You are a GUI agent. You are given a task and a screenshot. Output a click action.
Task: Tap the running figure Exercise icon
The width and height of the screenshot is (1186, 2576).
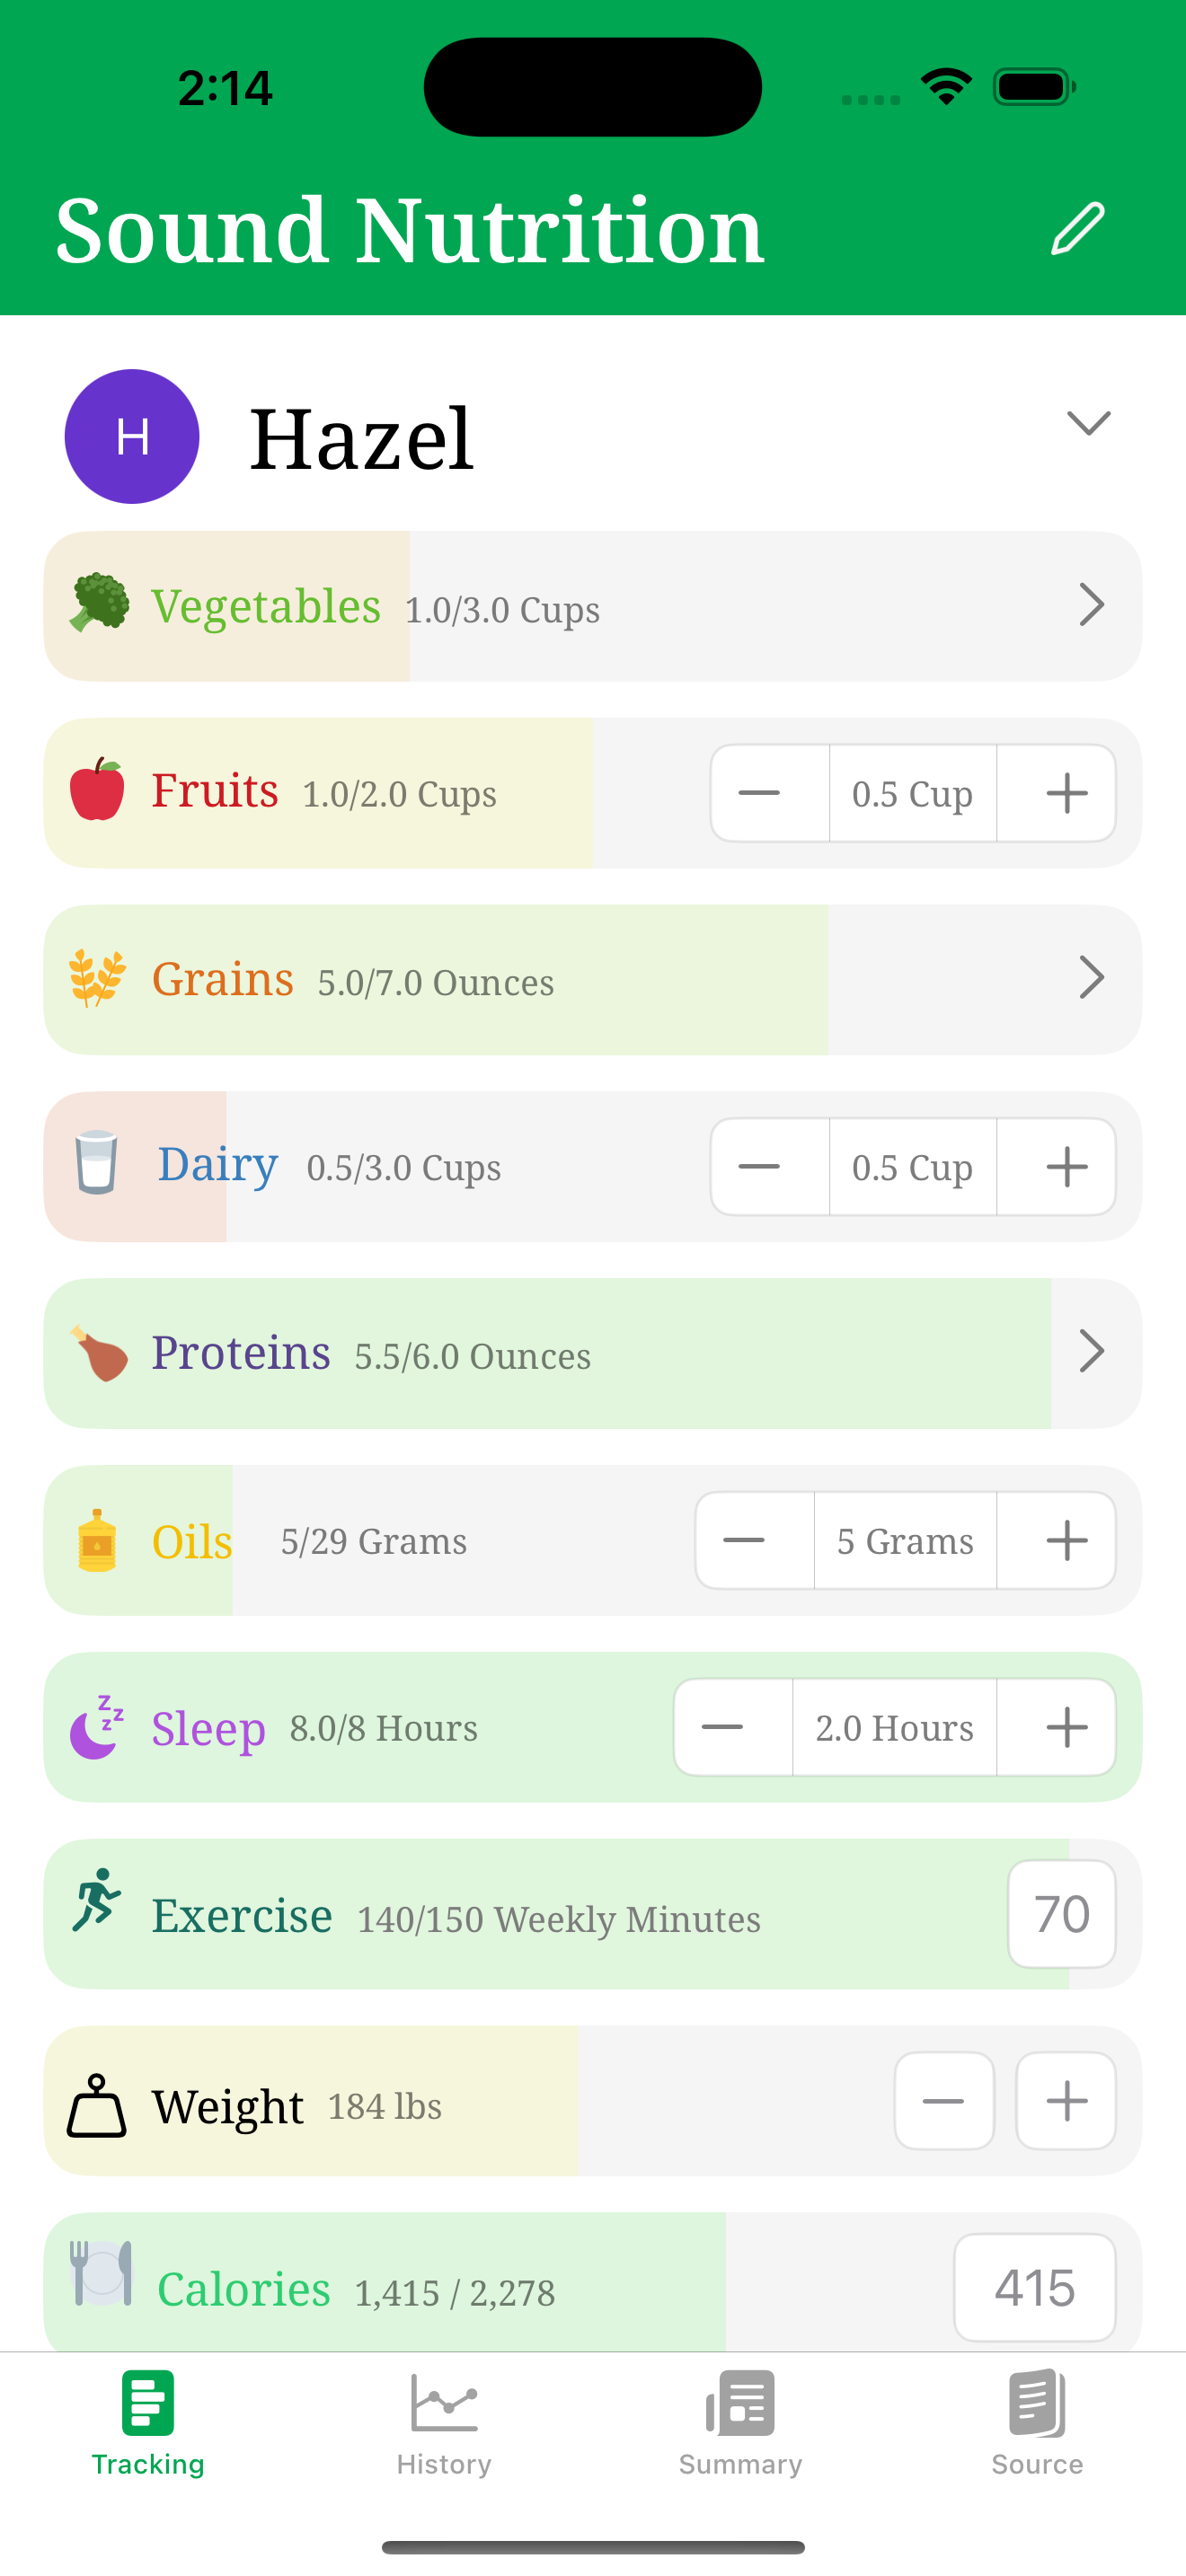97,1899
